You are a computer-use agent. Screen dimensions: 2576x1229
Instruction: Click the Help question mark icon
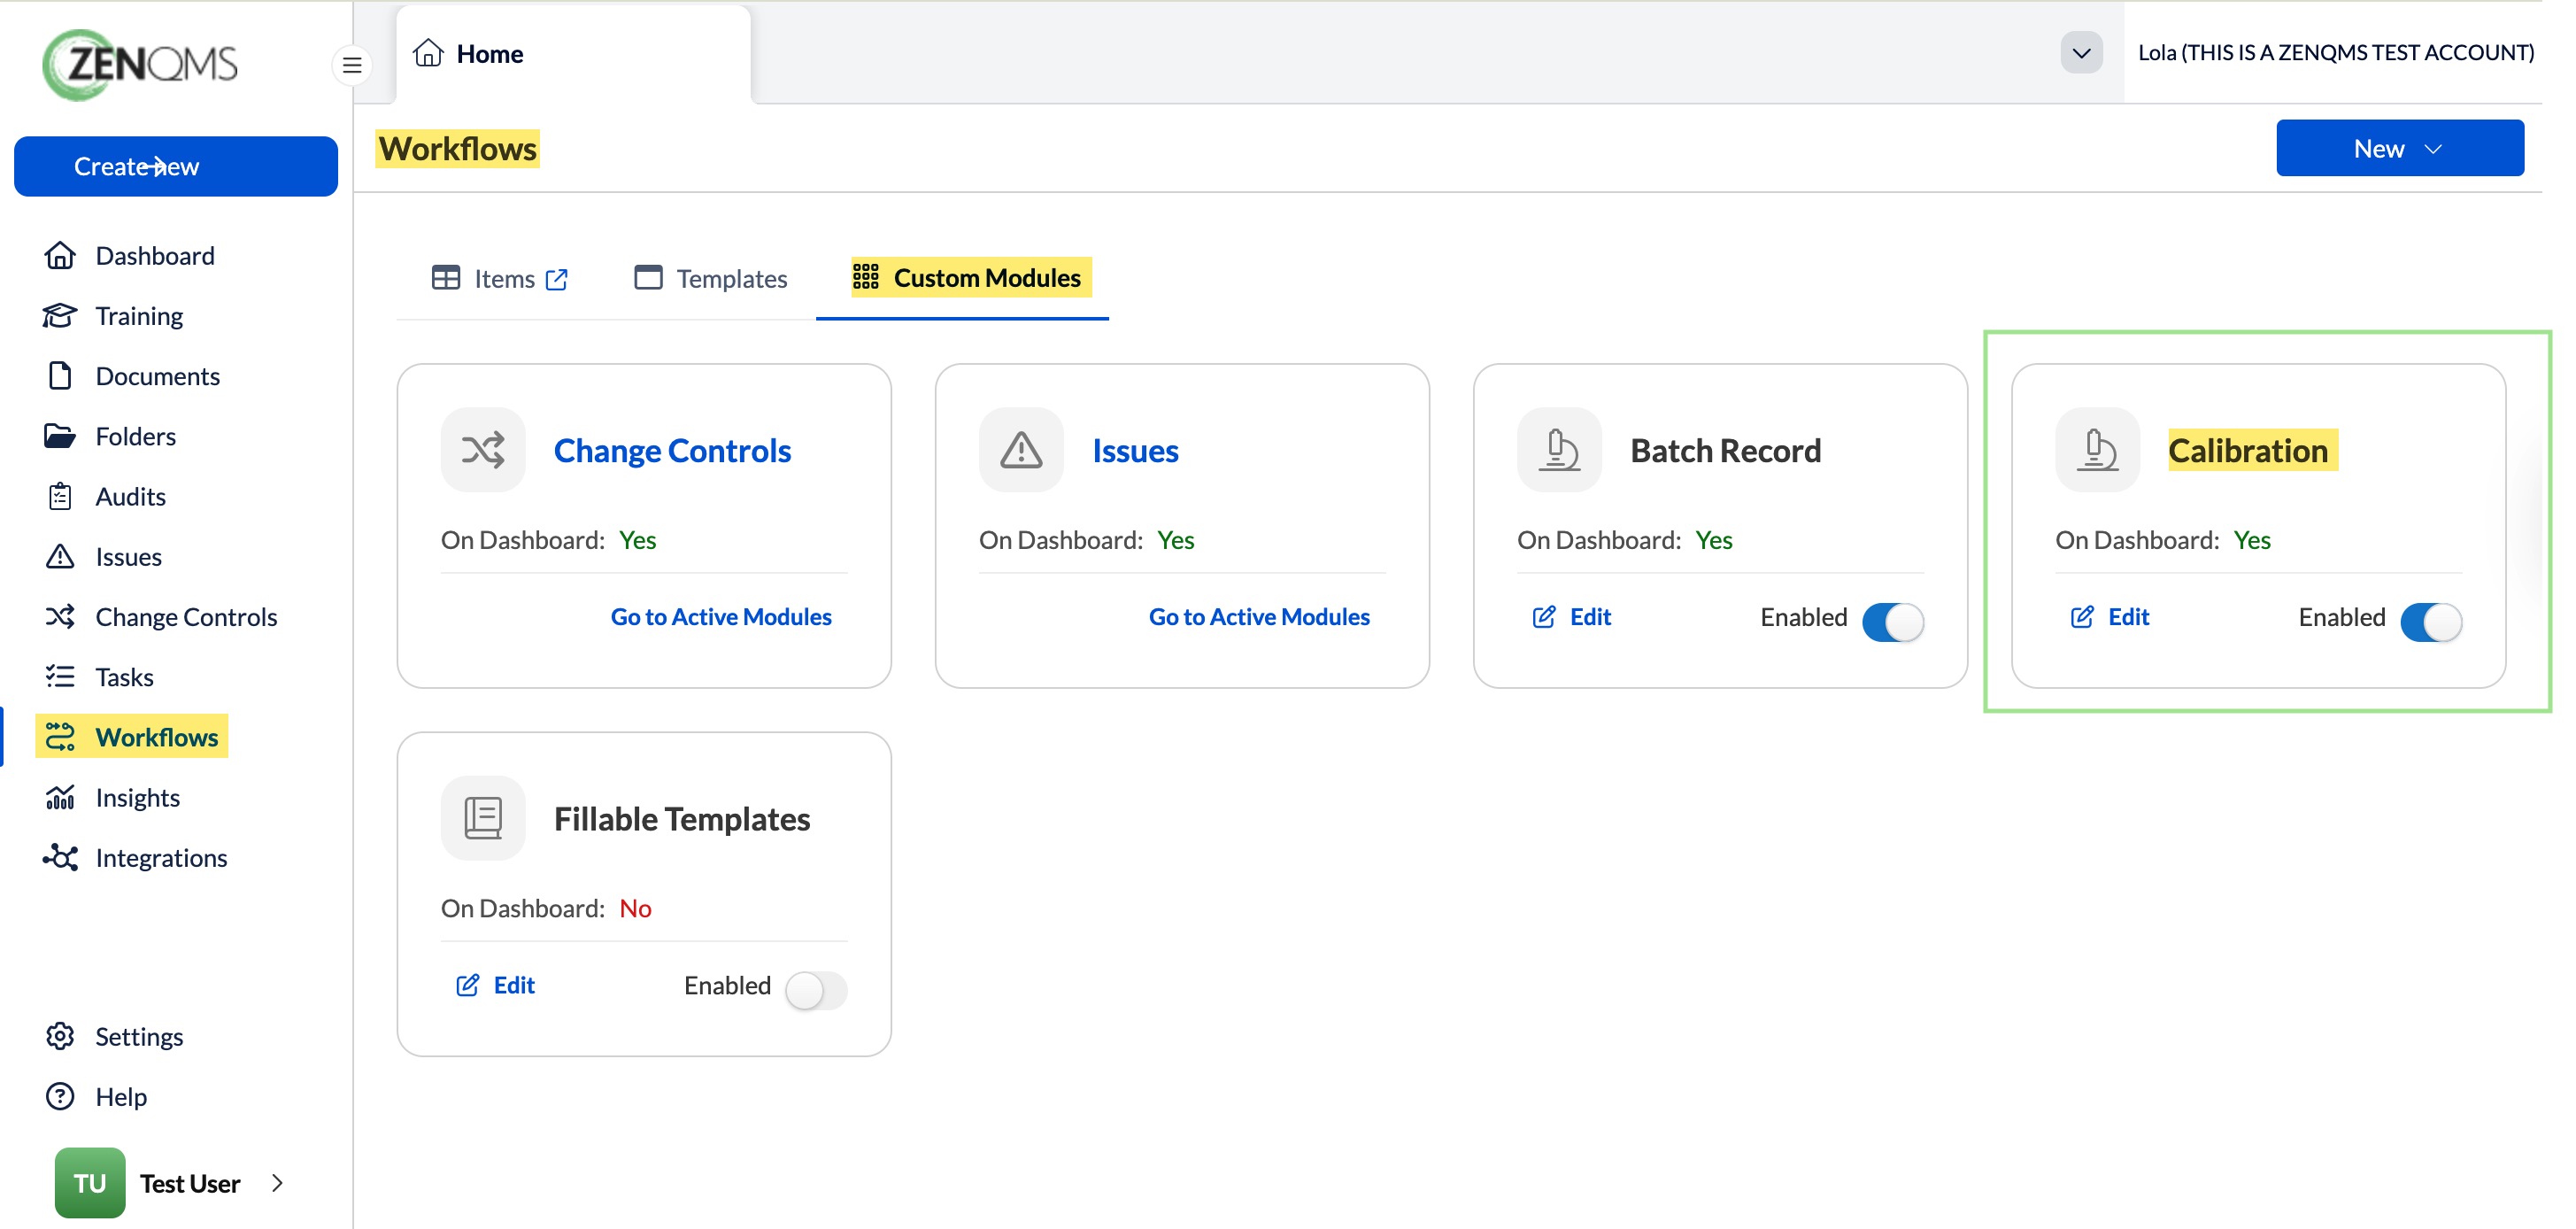[60, 1096]
